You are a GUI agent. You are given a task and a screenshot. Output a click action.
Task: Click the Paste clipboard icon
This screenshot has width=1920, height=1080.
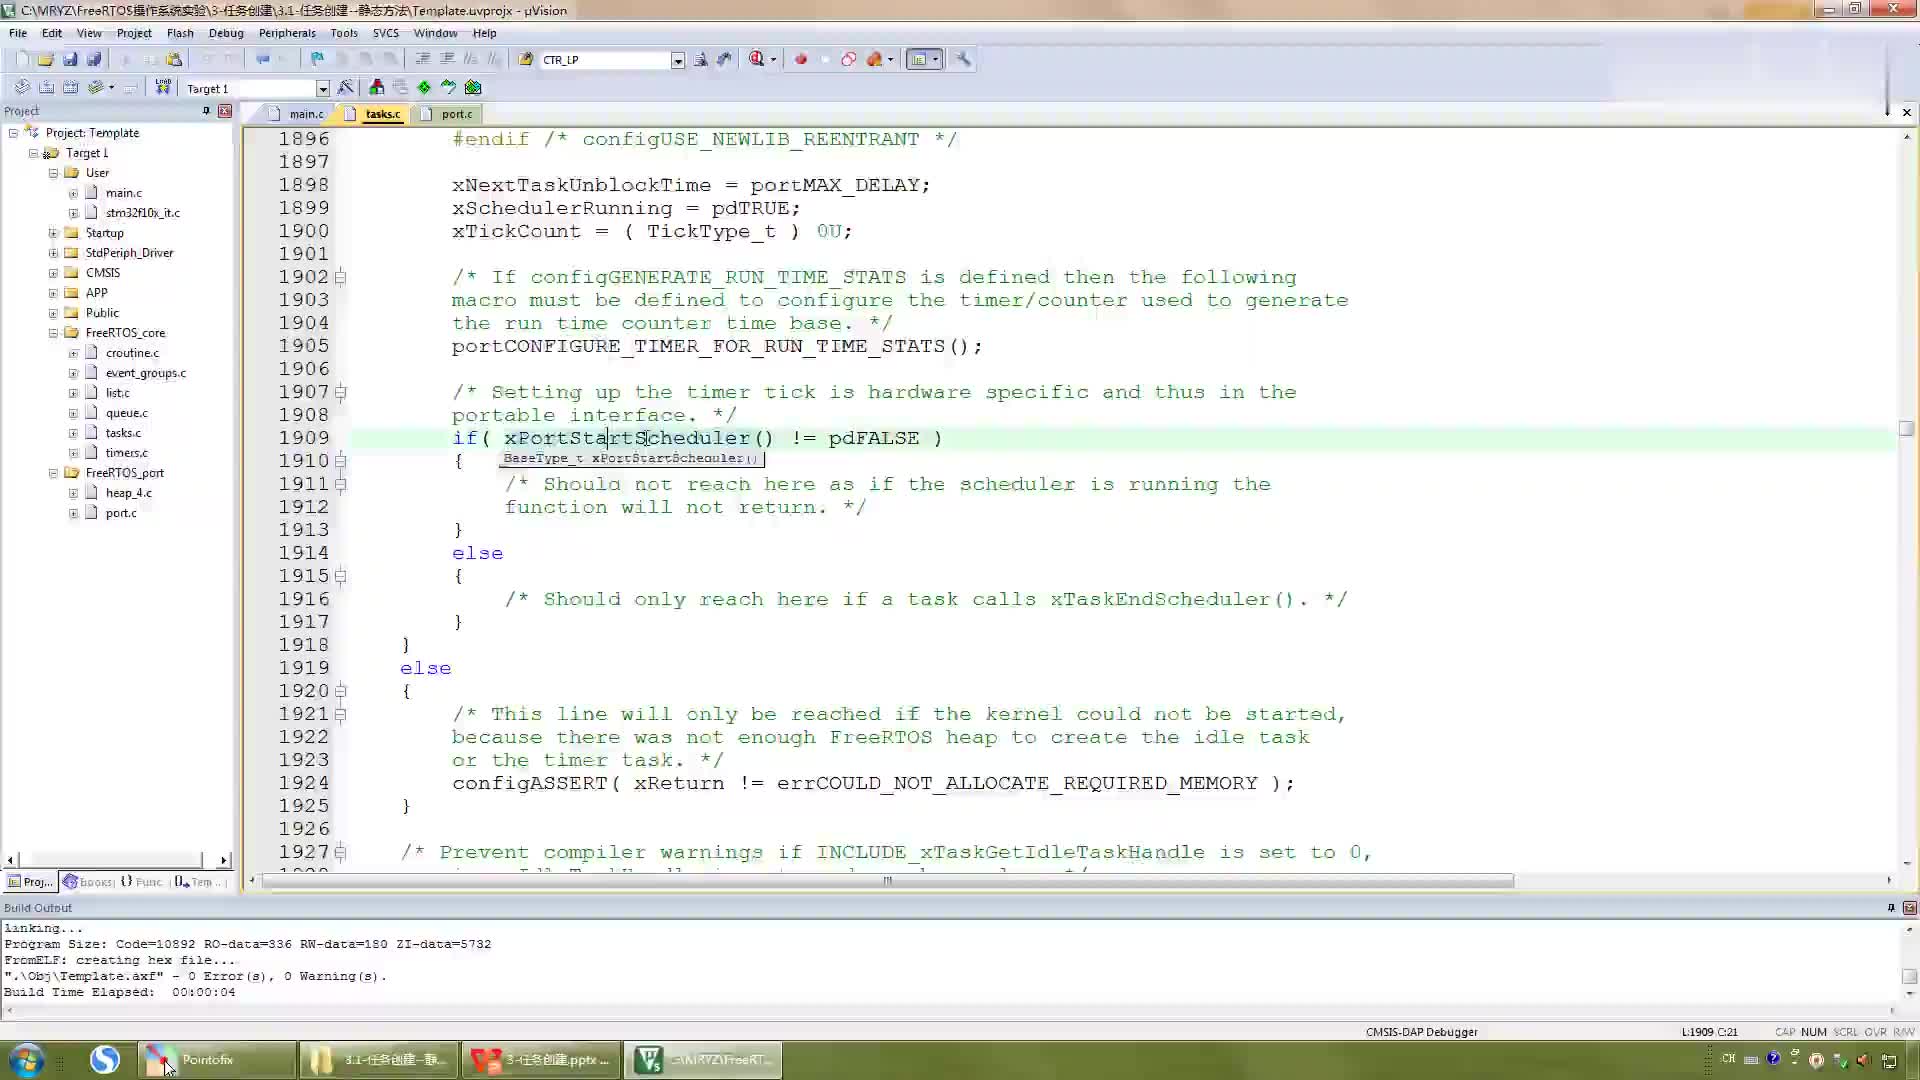(x=174, y=59)
